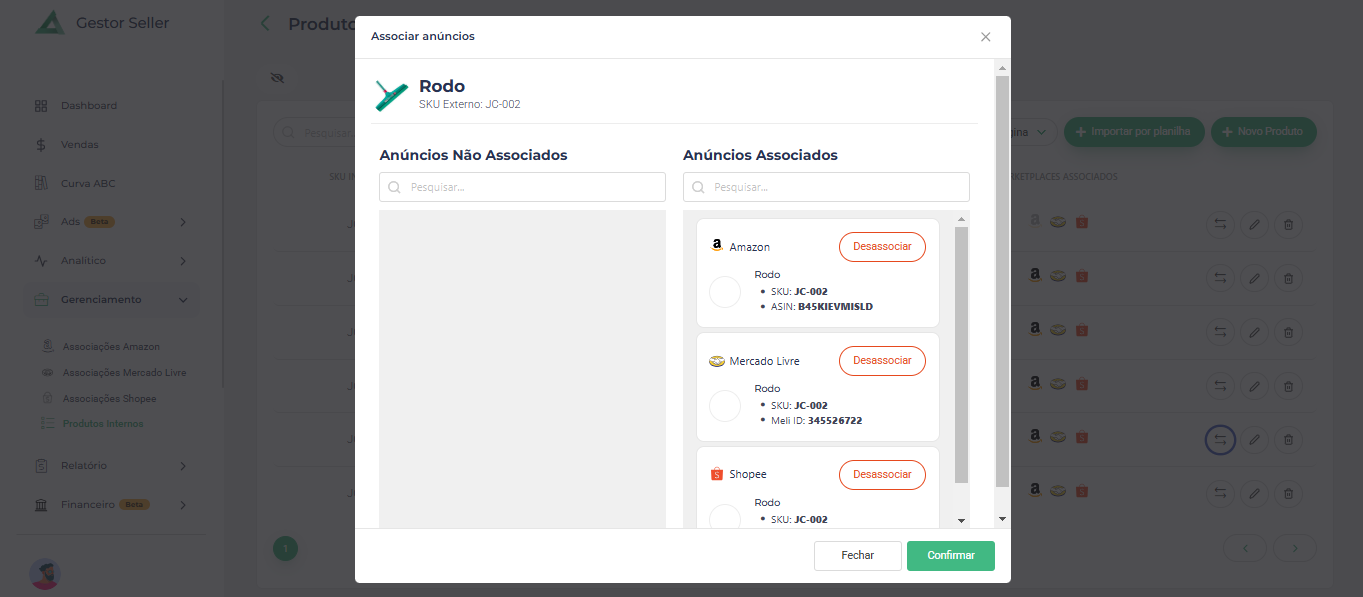Toggle the crossed-eye visibility icon
The width and height of the screenshot is (1363, 597).
[x=278, y=78]
